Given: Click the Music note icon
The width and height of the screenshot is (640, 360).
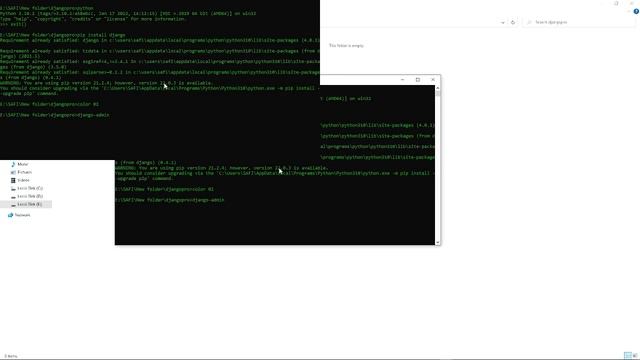Looking at the screenshot, I should pos(13,164).
